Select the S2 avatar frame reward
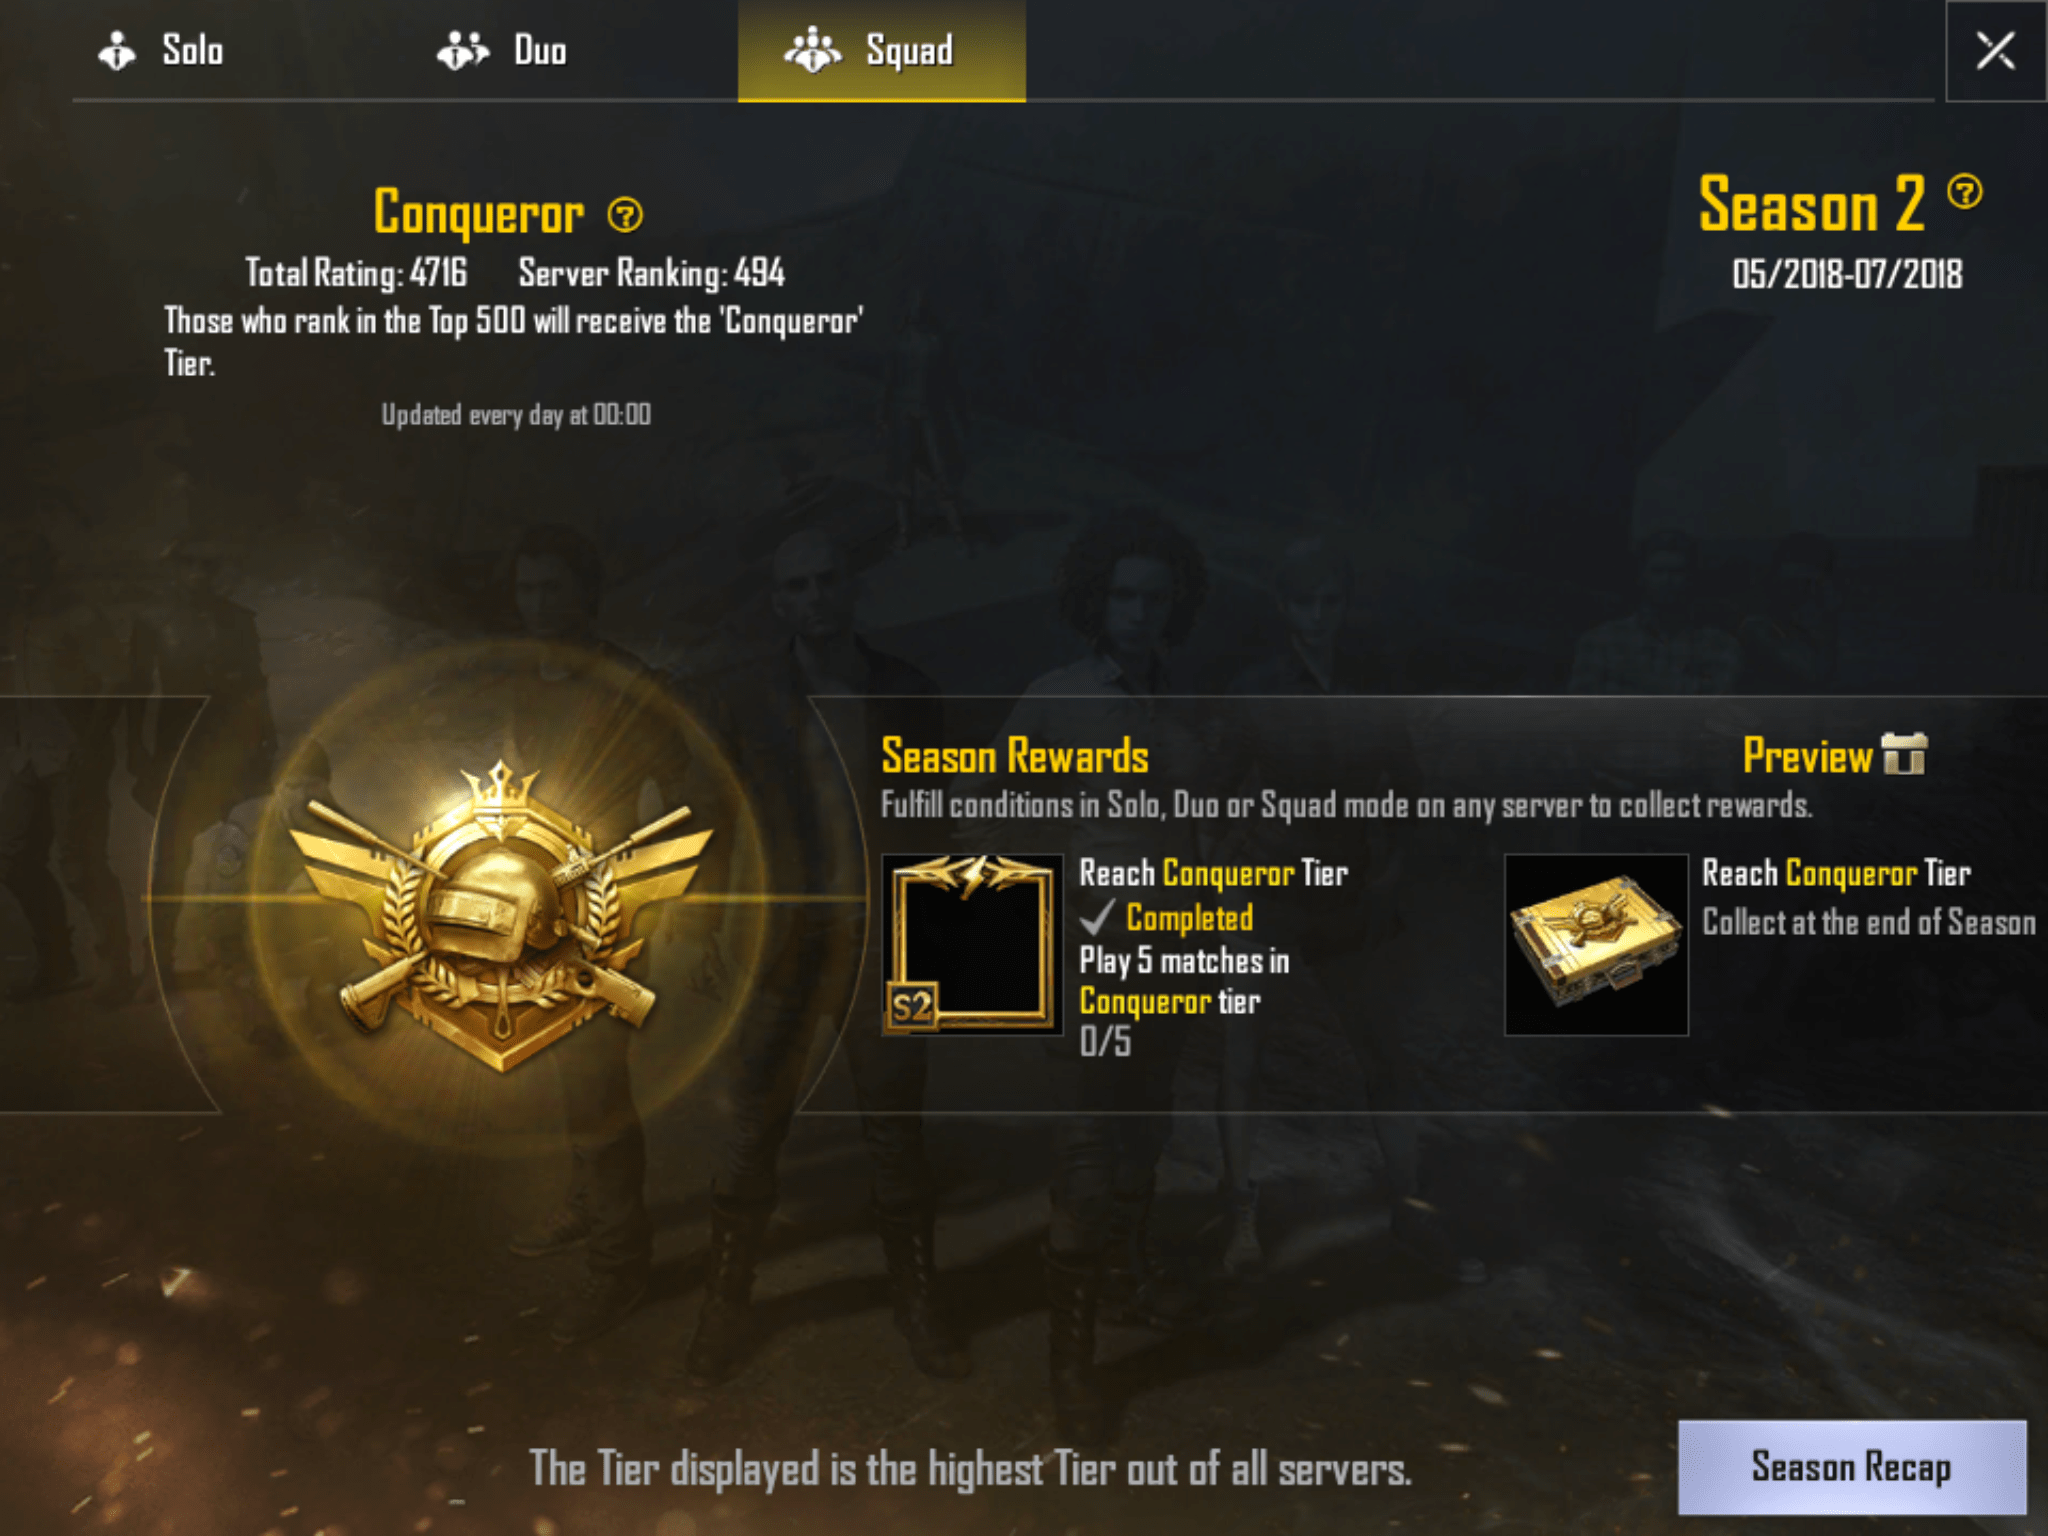 pyautogui.click(x=971, y=944)
